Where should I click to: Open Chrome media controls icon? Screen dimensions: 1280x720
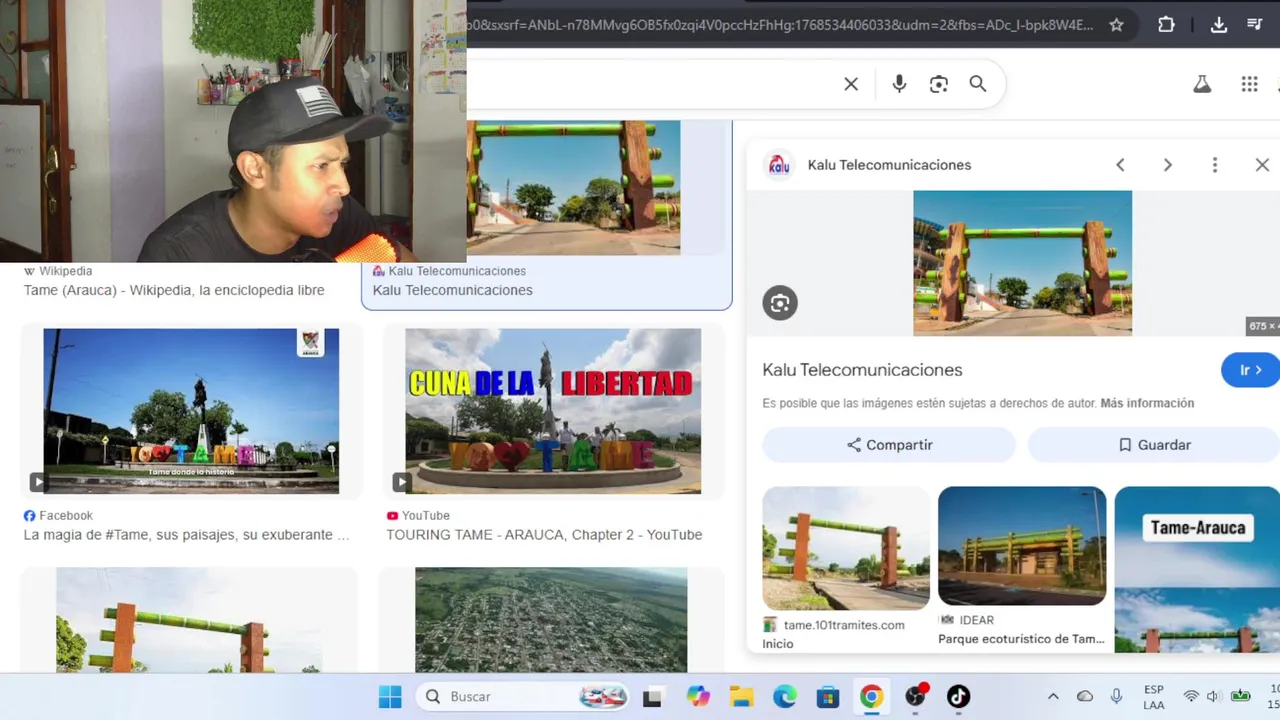(x=1256, y=25)
